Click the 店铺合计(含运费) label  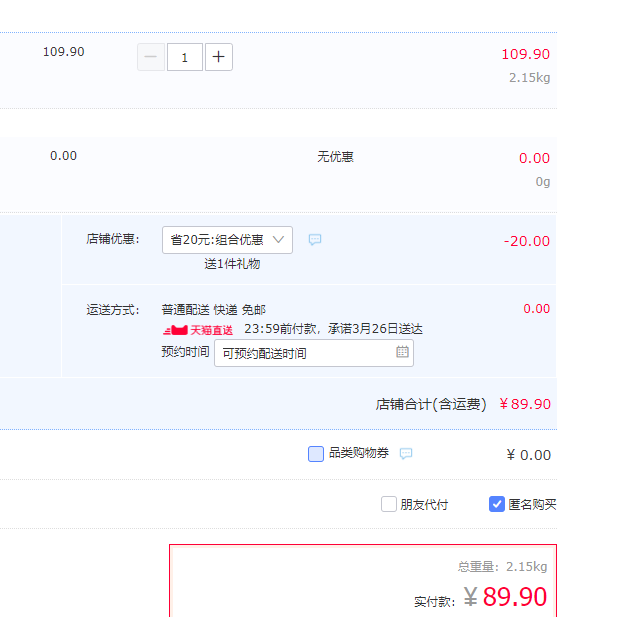431,404
